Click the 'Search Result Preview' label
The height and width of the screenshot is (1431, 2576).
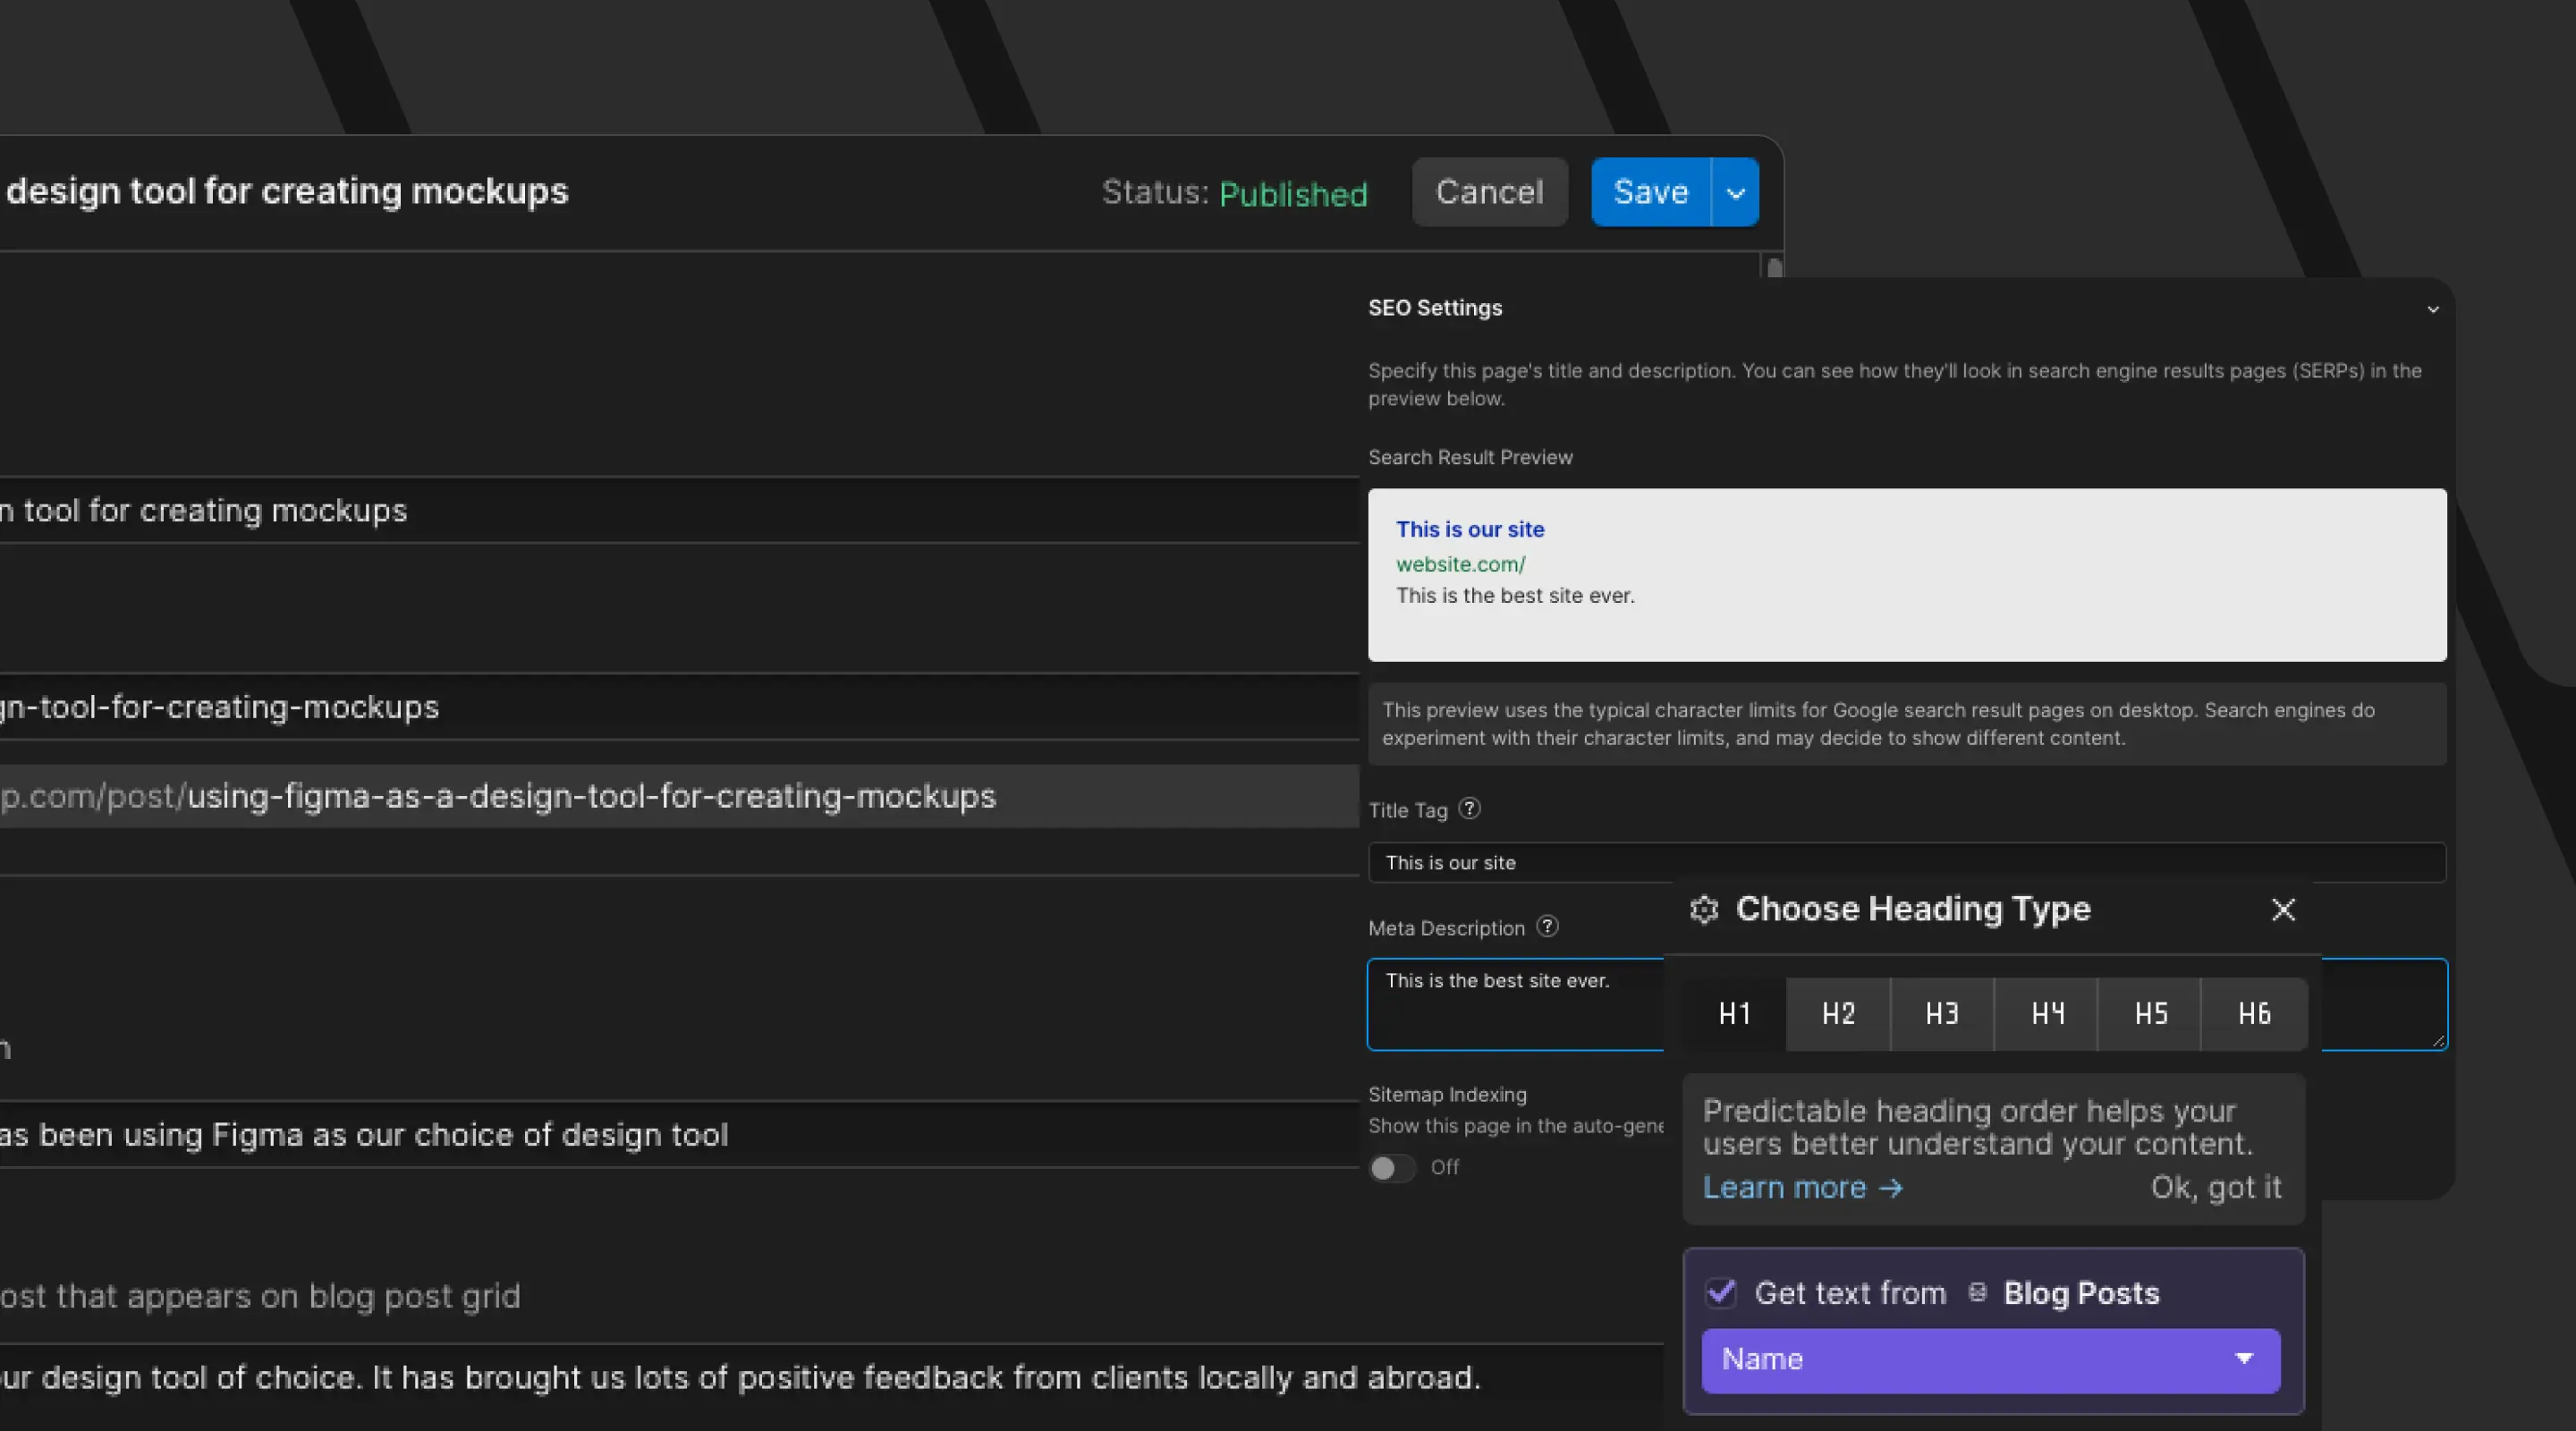[1470, 457]
